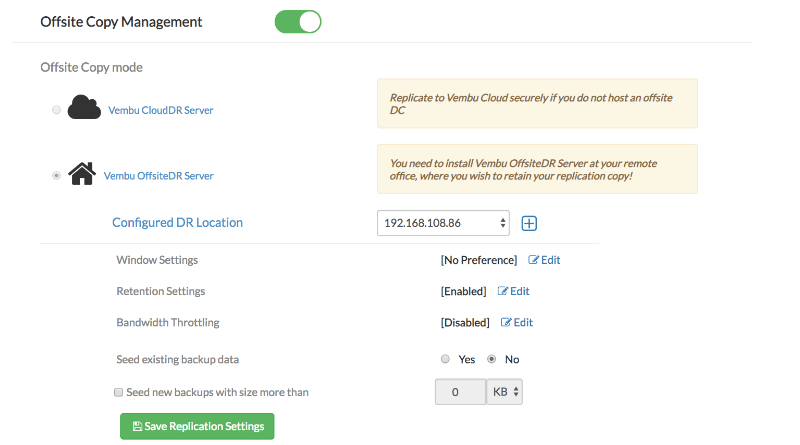Edit the Window Settings
The width and height of the screenshot is (800, 445).
pyautogui.click(x=544, y=260)
